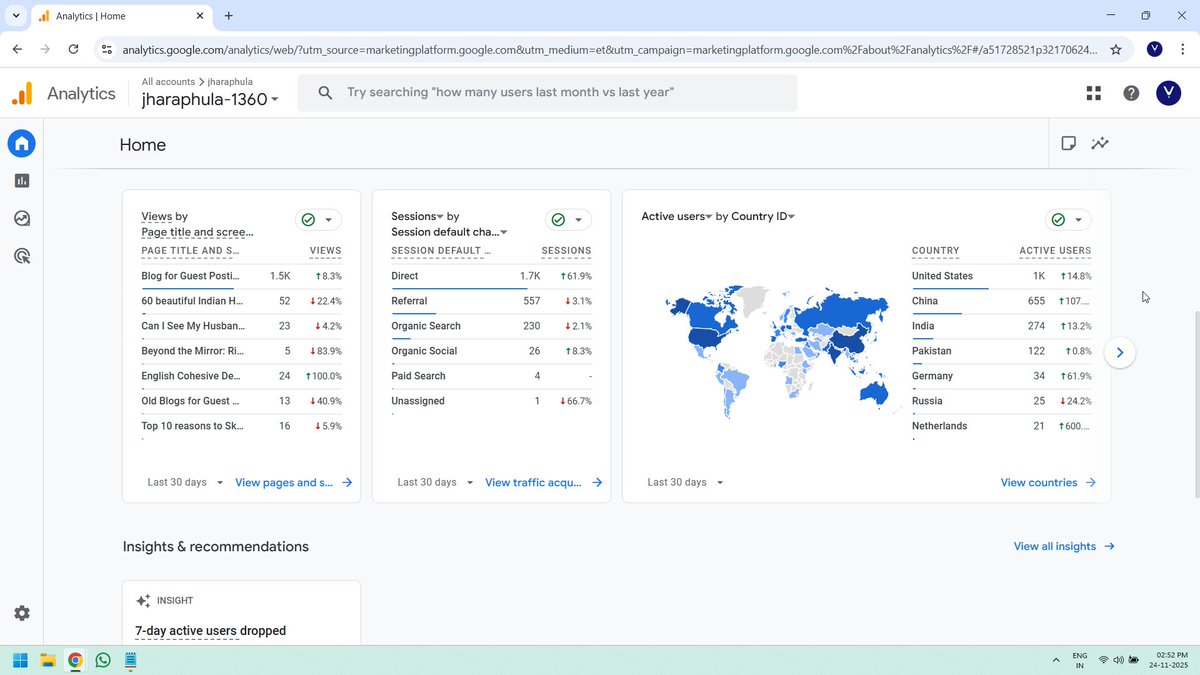
Task: Click the note icon beside Home header
Action: tap(1068, 143)
